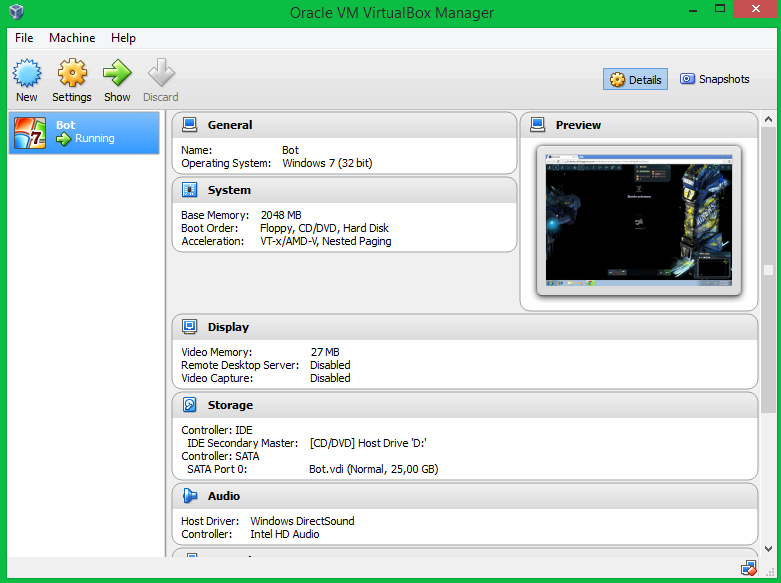
Task: Open the Audio section header
Action: click(465, 496)
